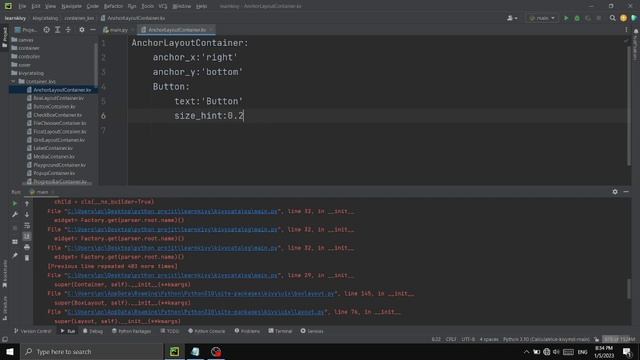Open Terminal tool window tab
Screen dimensions: 640x360
pos(280,331)
